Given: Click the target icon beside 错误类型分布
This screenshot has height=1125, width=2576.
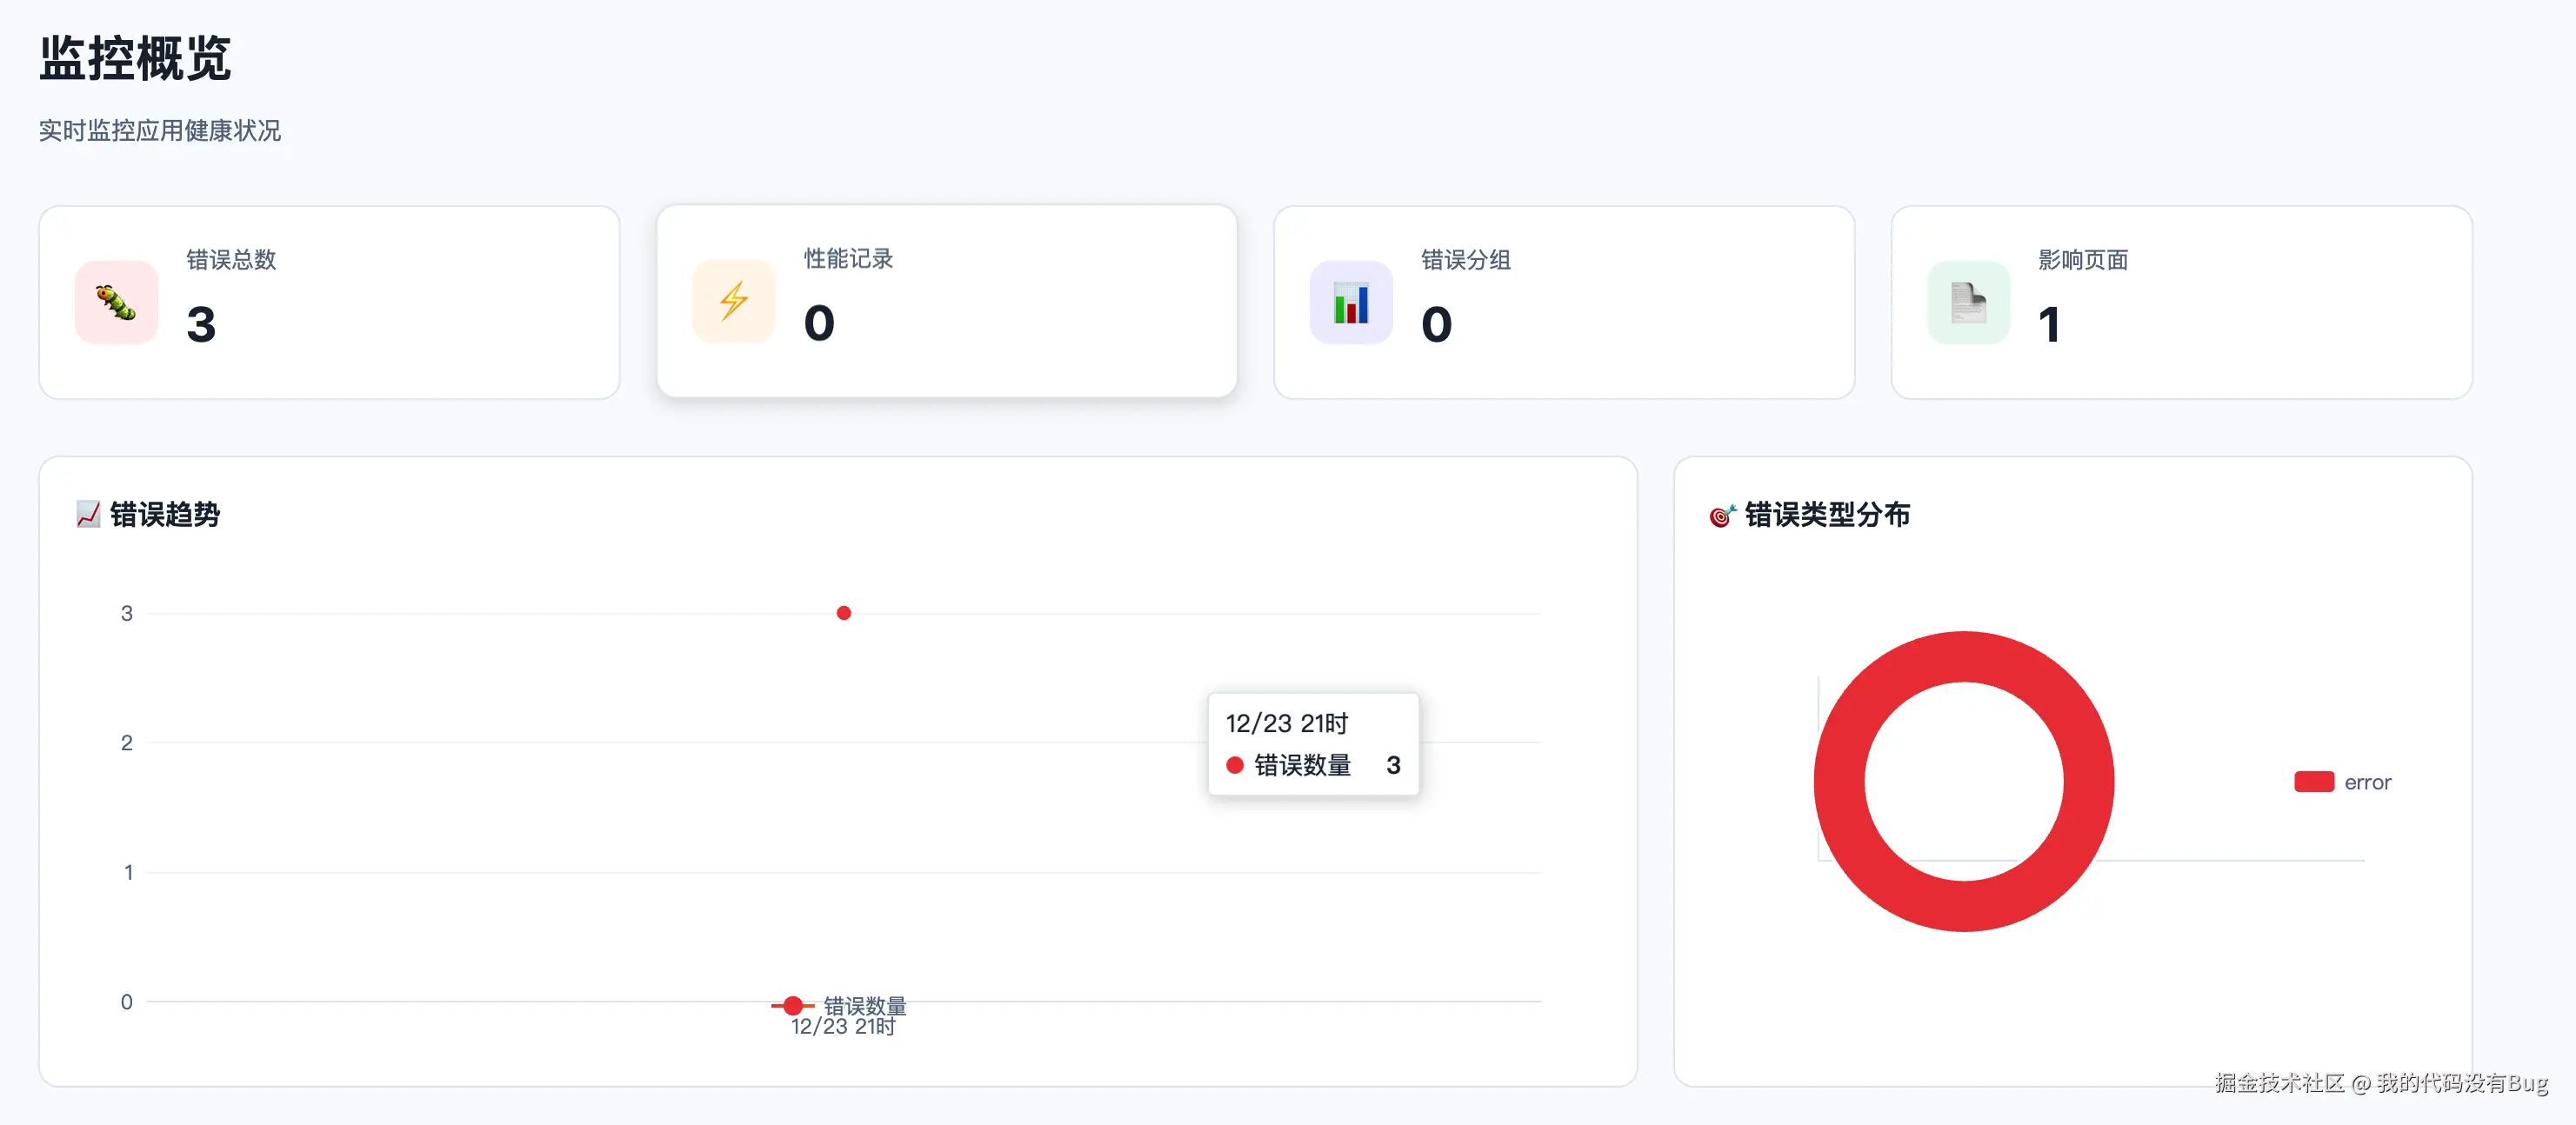Looking at the screenshot, I should coord(1721,515).
